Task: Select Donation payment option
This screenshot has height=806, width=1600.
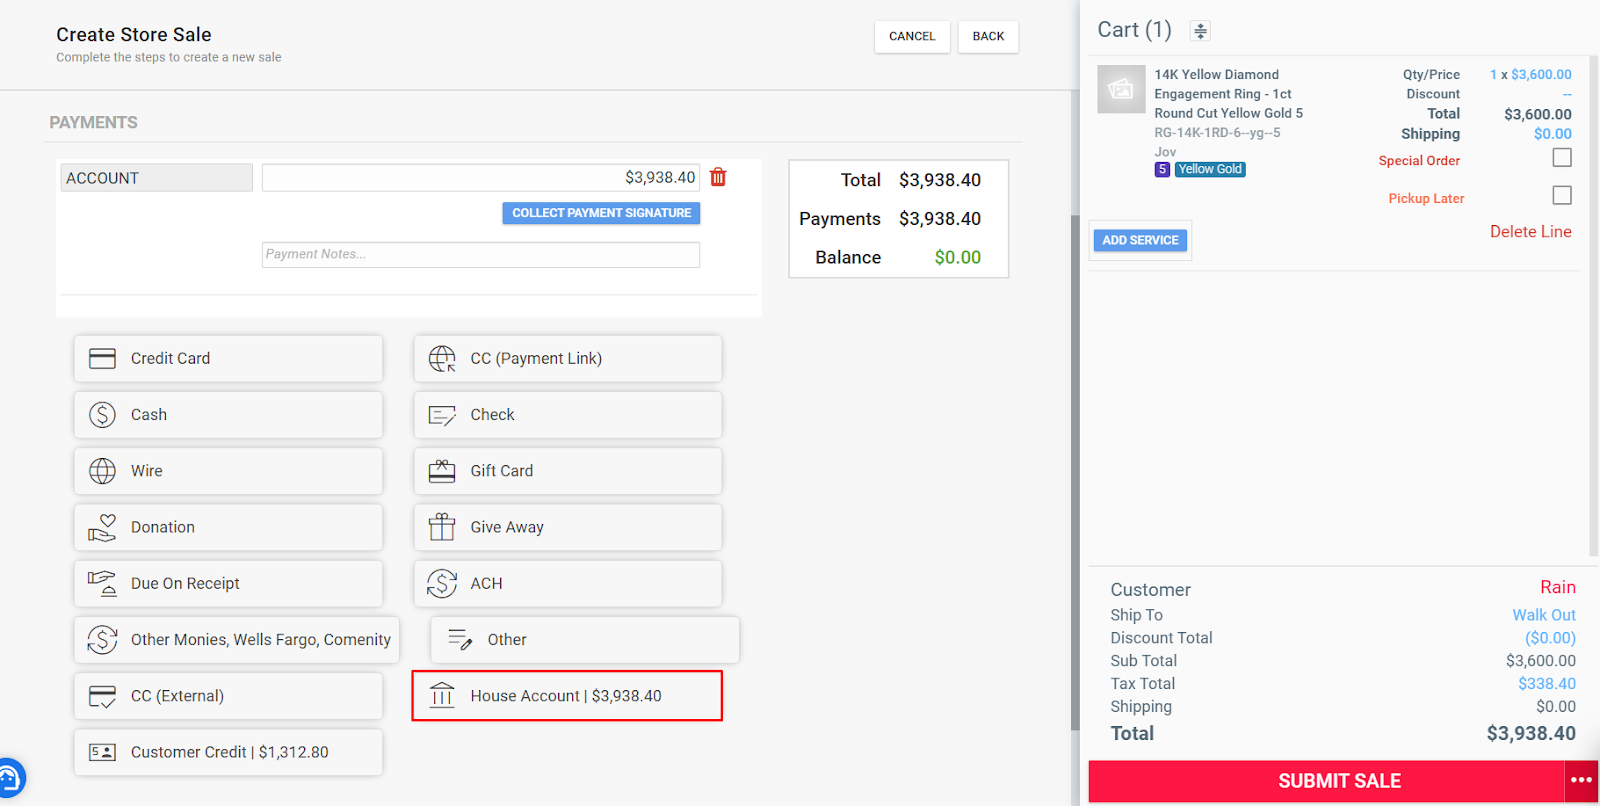Action: (228, 527)
